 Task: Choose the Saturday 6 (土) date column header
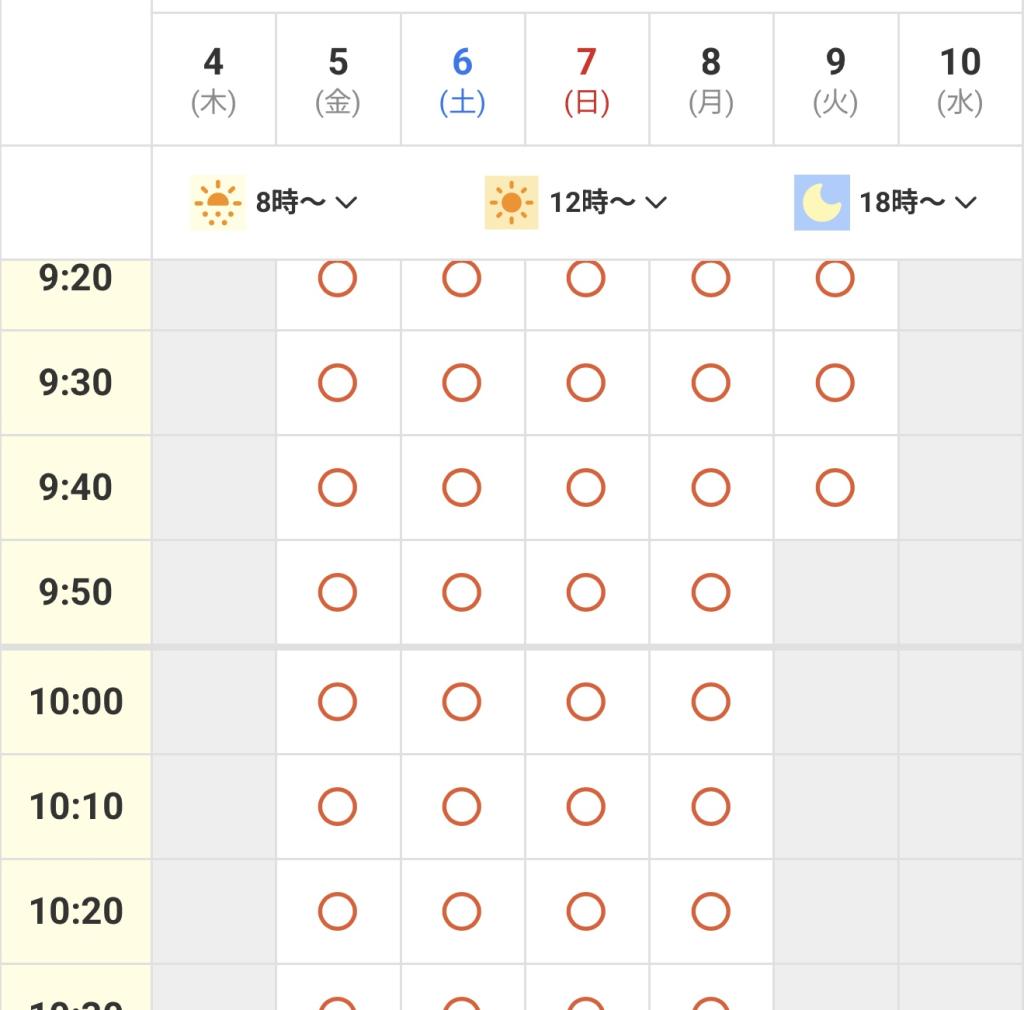[462, 80]
